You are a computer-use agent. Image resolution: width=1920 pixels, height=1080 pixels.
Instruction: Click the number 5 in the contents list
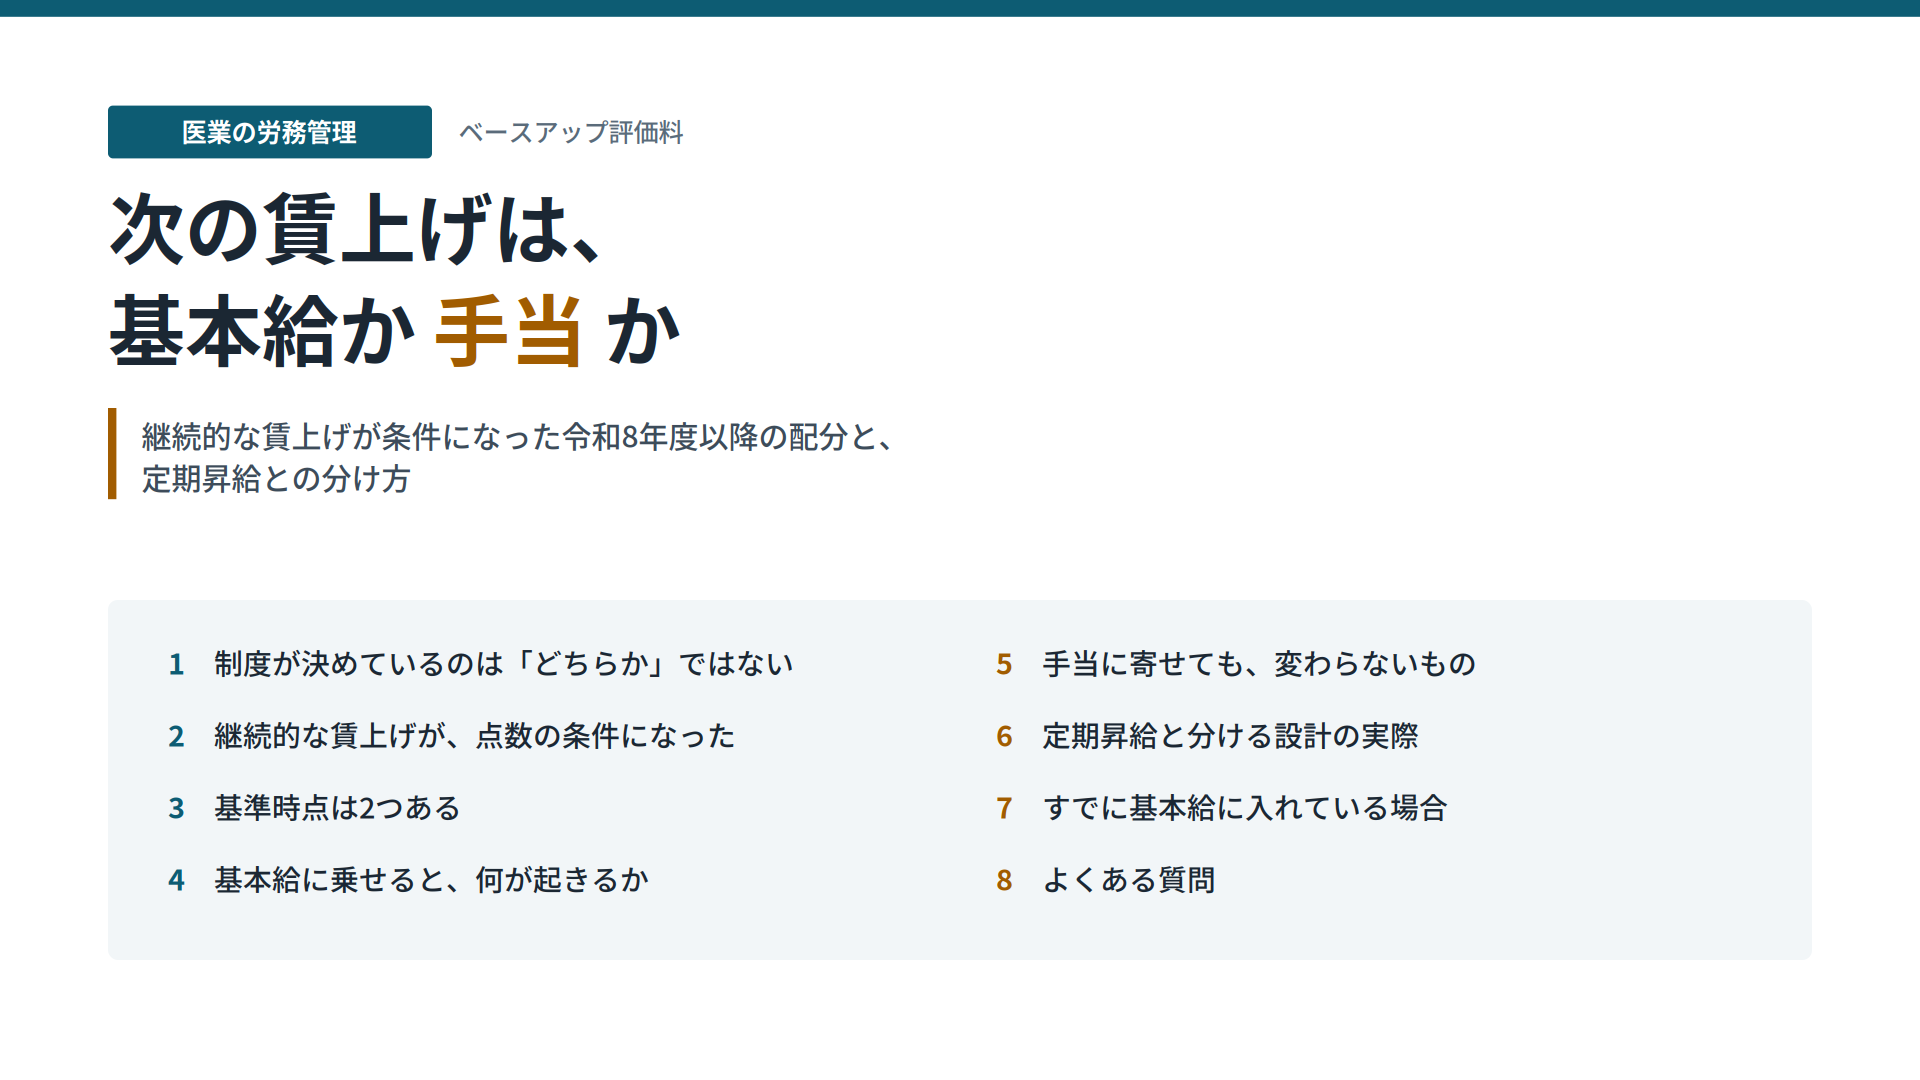(x=1004, y=664)
